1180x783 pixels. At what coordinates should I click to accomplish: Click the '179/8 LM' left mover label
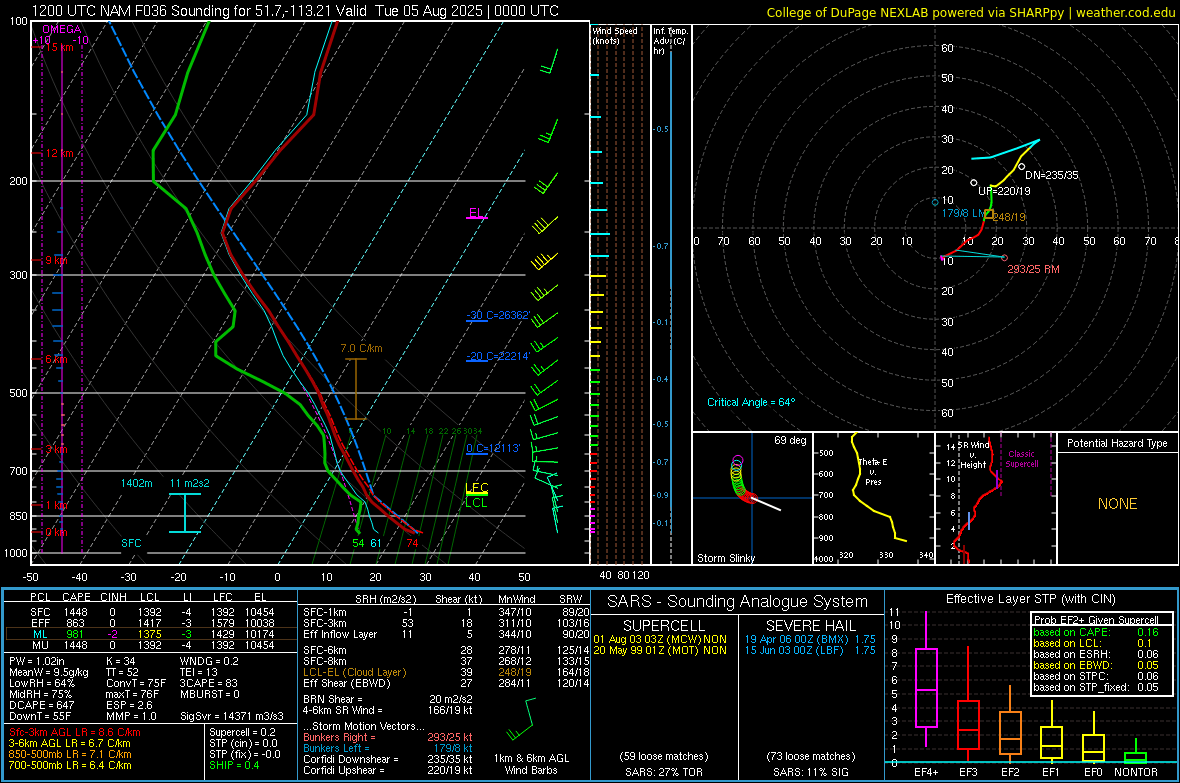pyautogui.click(x=963, y=214)
